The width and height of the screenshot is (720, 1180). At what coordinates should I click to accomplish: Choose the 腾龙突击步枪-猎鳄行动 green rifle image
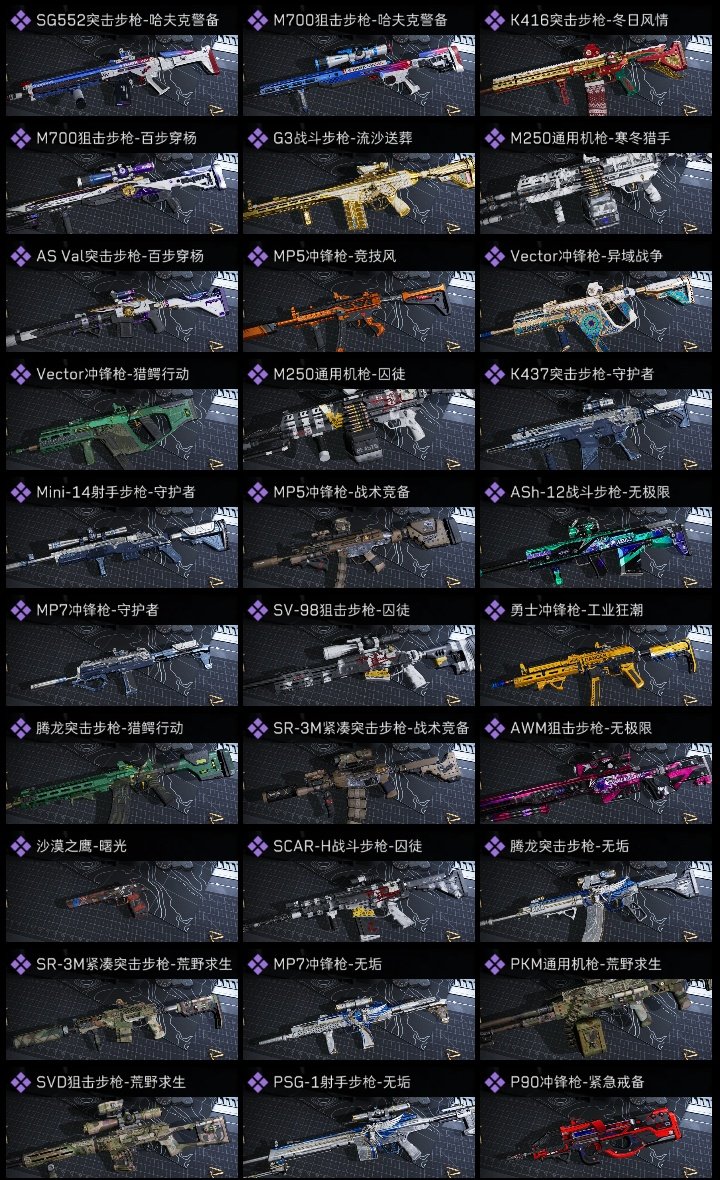tap(122, 783)
